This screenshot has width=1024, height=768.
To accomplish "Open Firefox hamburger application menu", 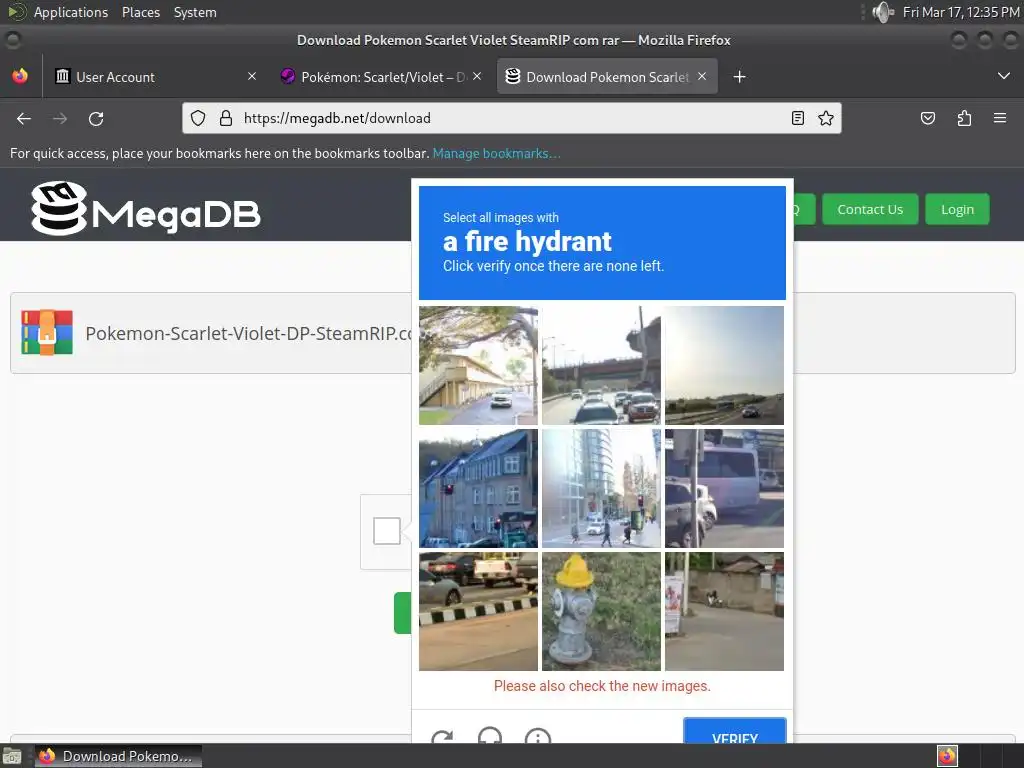I will (1000, 118).
